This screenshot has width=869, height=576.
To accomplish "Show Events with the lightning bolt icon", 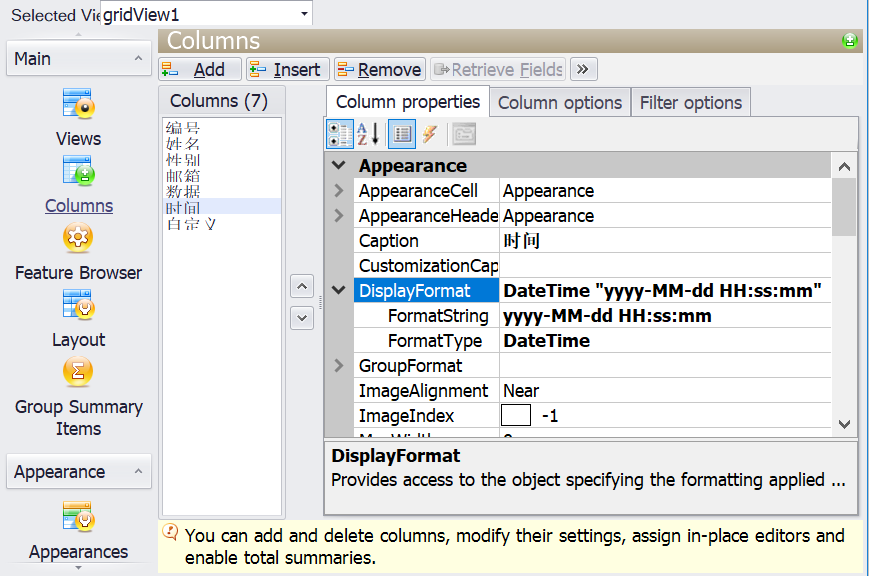I will (430, 135).
